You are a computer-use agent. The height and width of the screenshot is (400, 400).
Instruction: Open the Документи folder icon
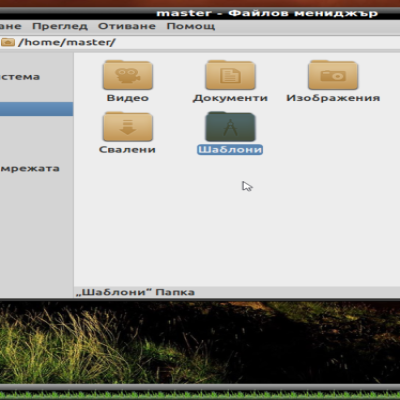click(x=230, y=75)
